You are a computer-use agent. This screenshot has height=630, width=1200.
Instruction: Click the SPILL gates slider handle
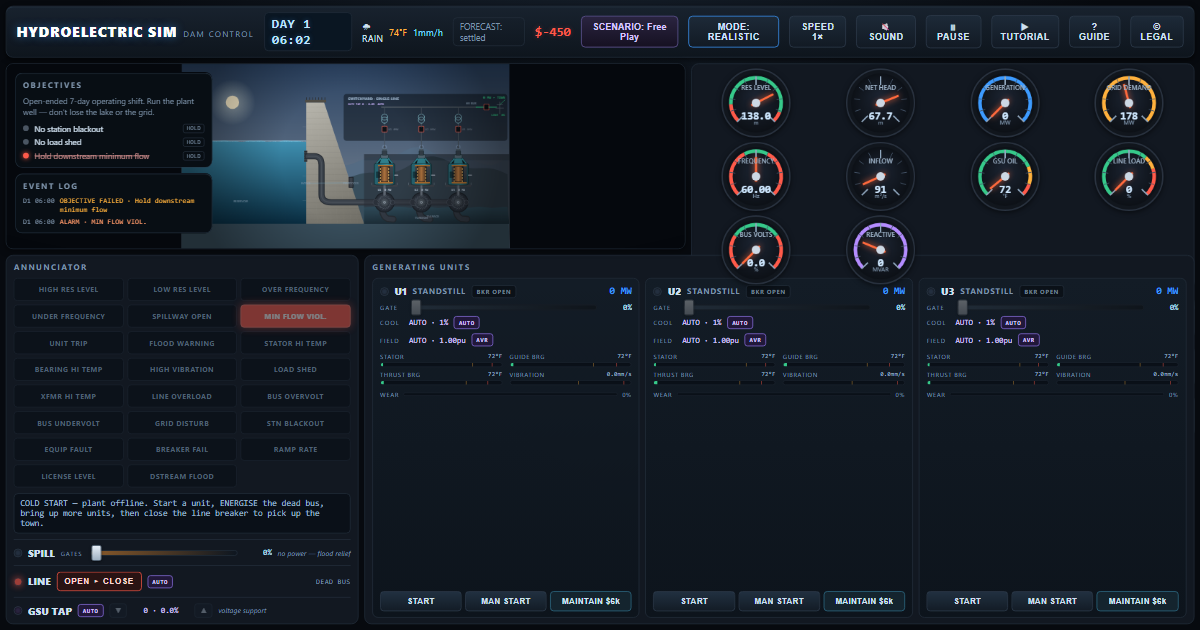[x=96, y=553]
